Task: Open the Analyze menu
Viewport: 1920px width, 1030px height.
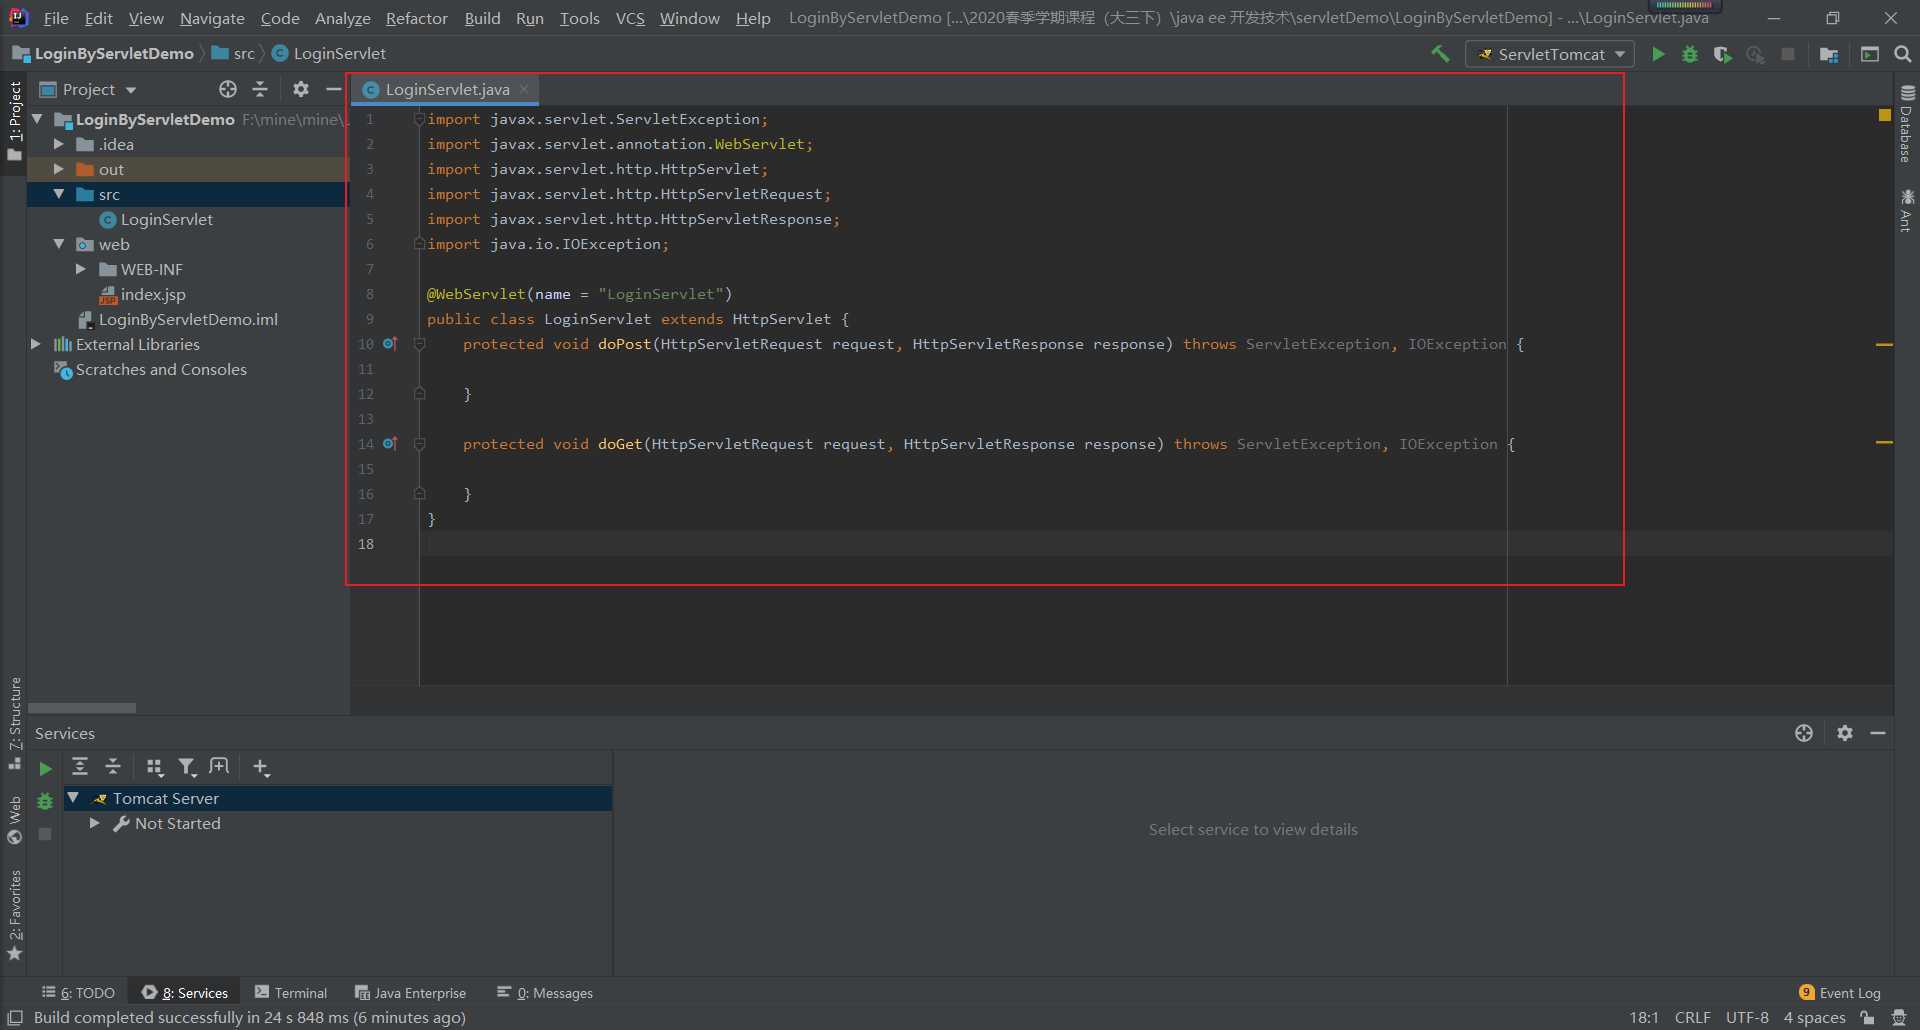Action: tap(342, 18)
